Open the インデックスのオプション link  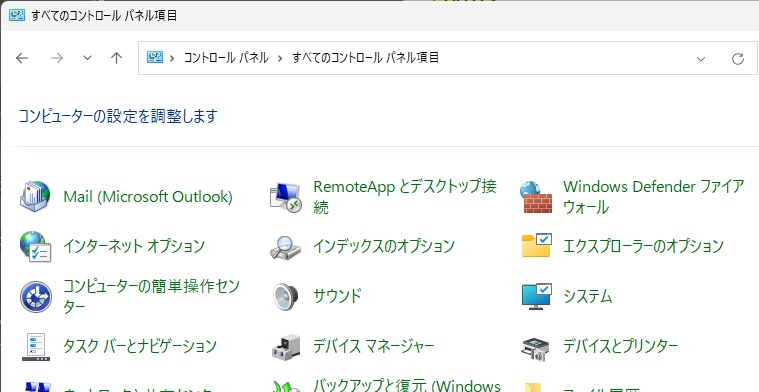(x=384, y=246)
